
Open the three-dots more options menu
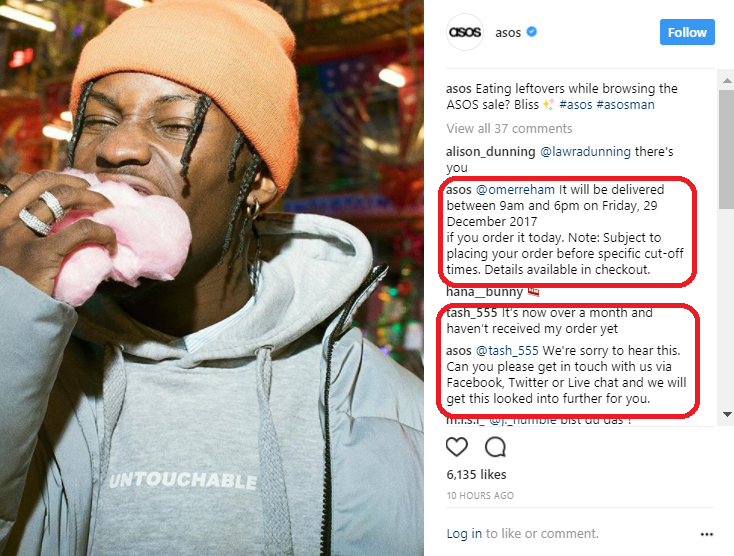click(x=706, y=534)
